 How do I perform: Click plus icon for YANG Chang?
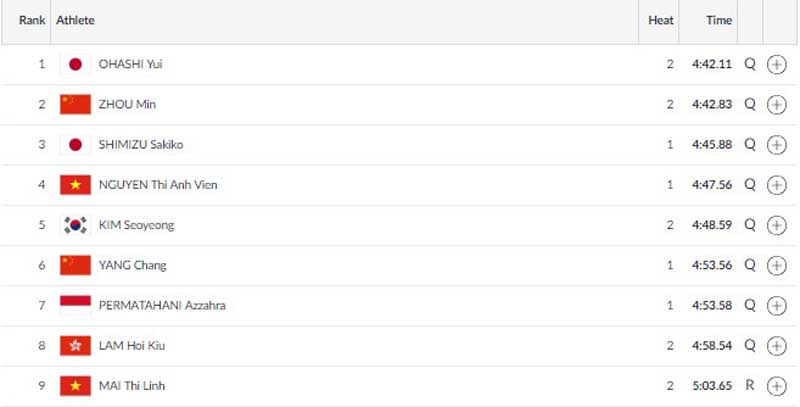(776, 265)
